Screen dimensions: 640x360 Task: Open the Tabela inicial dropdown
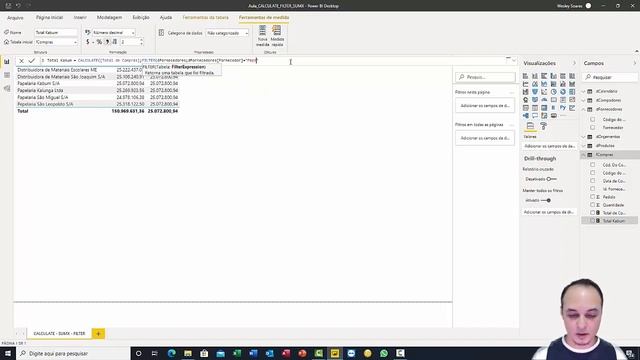tap(56, 42)
